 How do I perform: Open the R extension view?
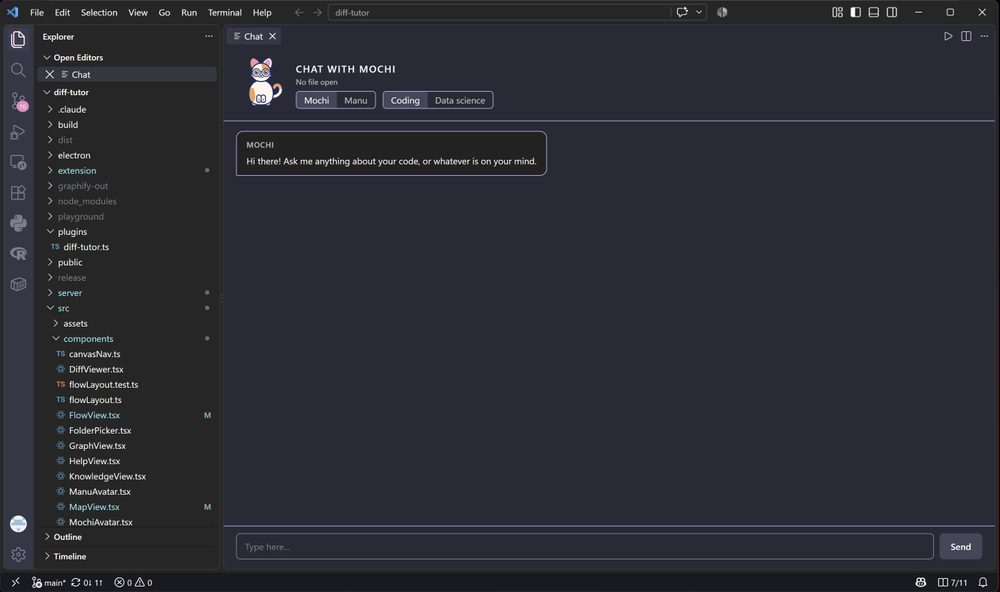pos(18,254)
